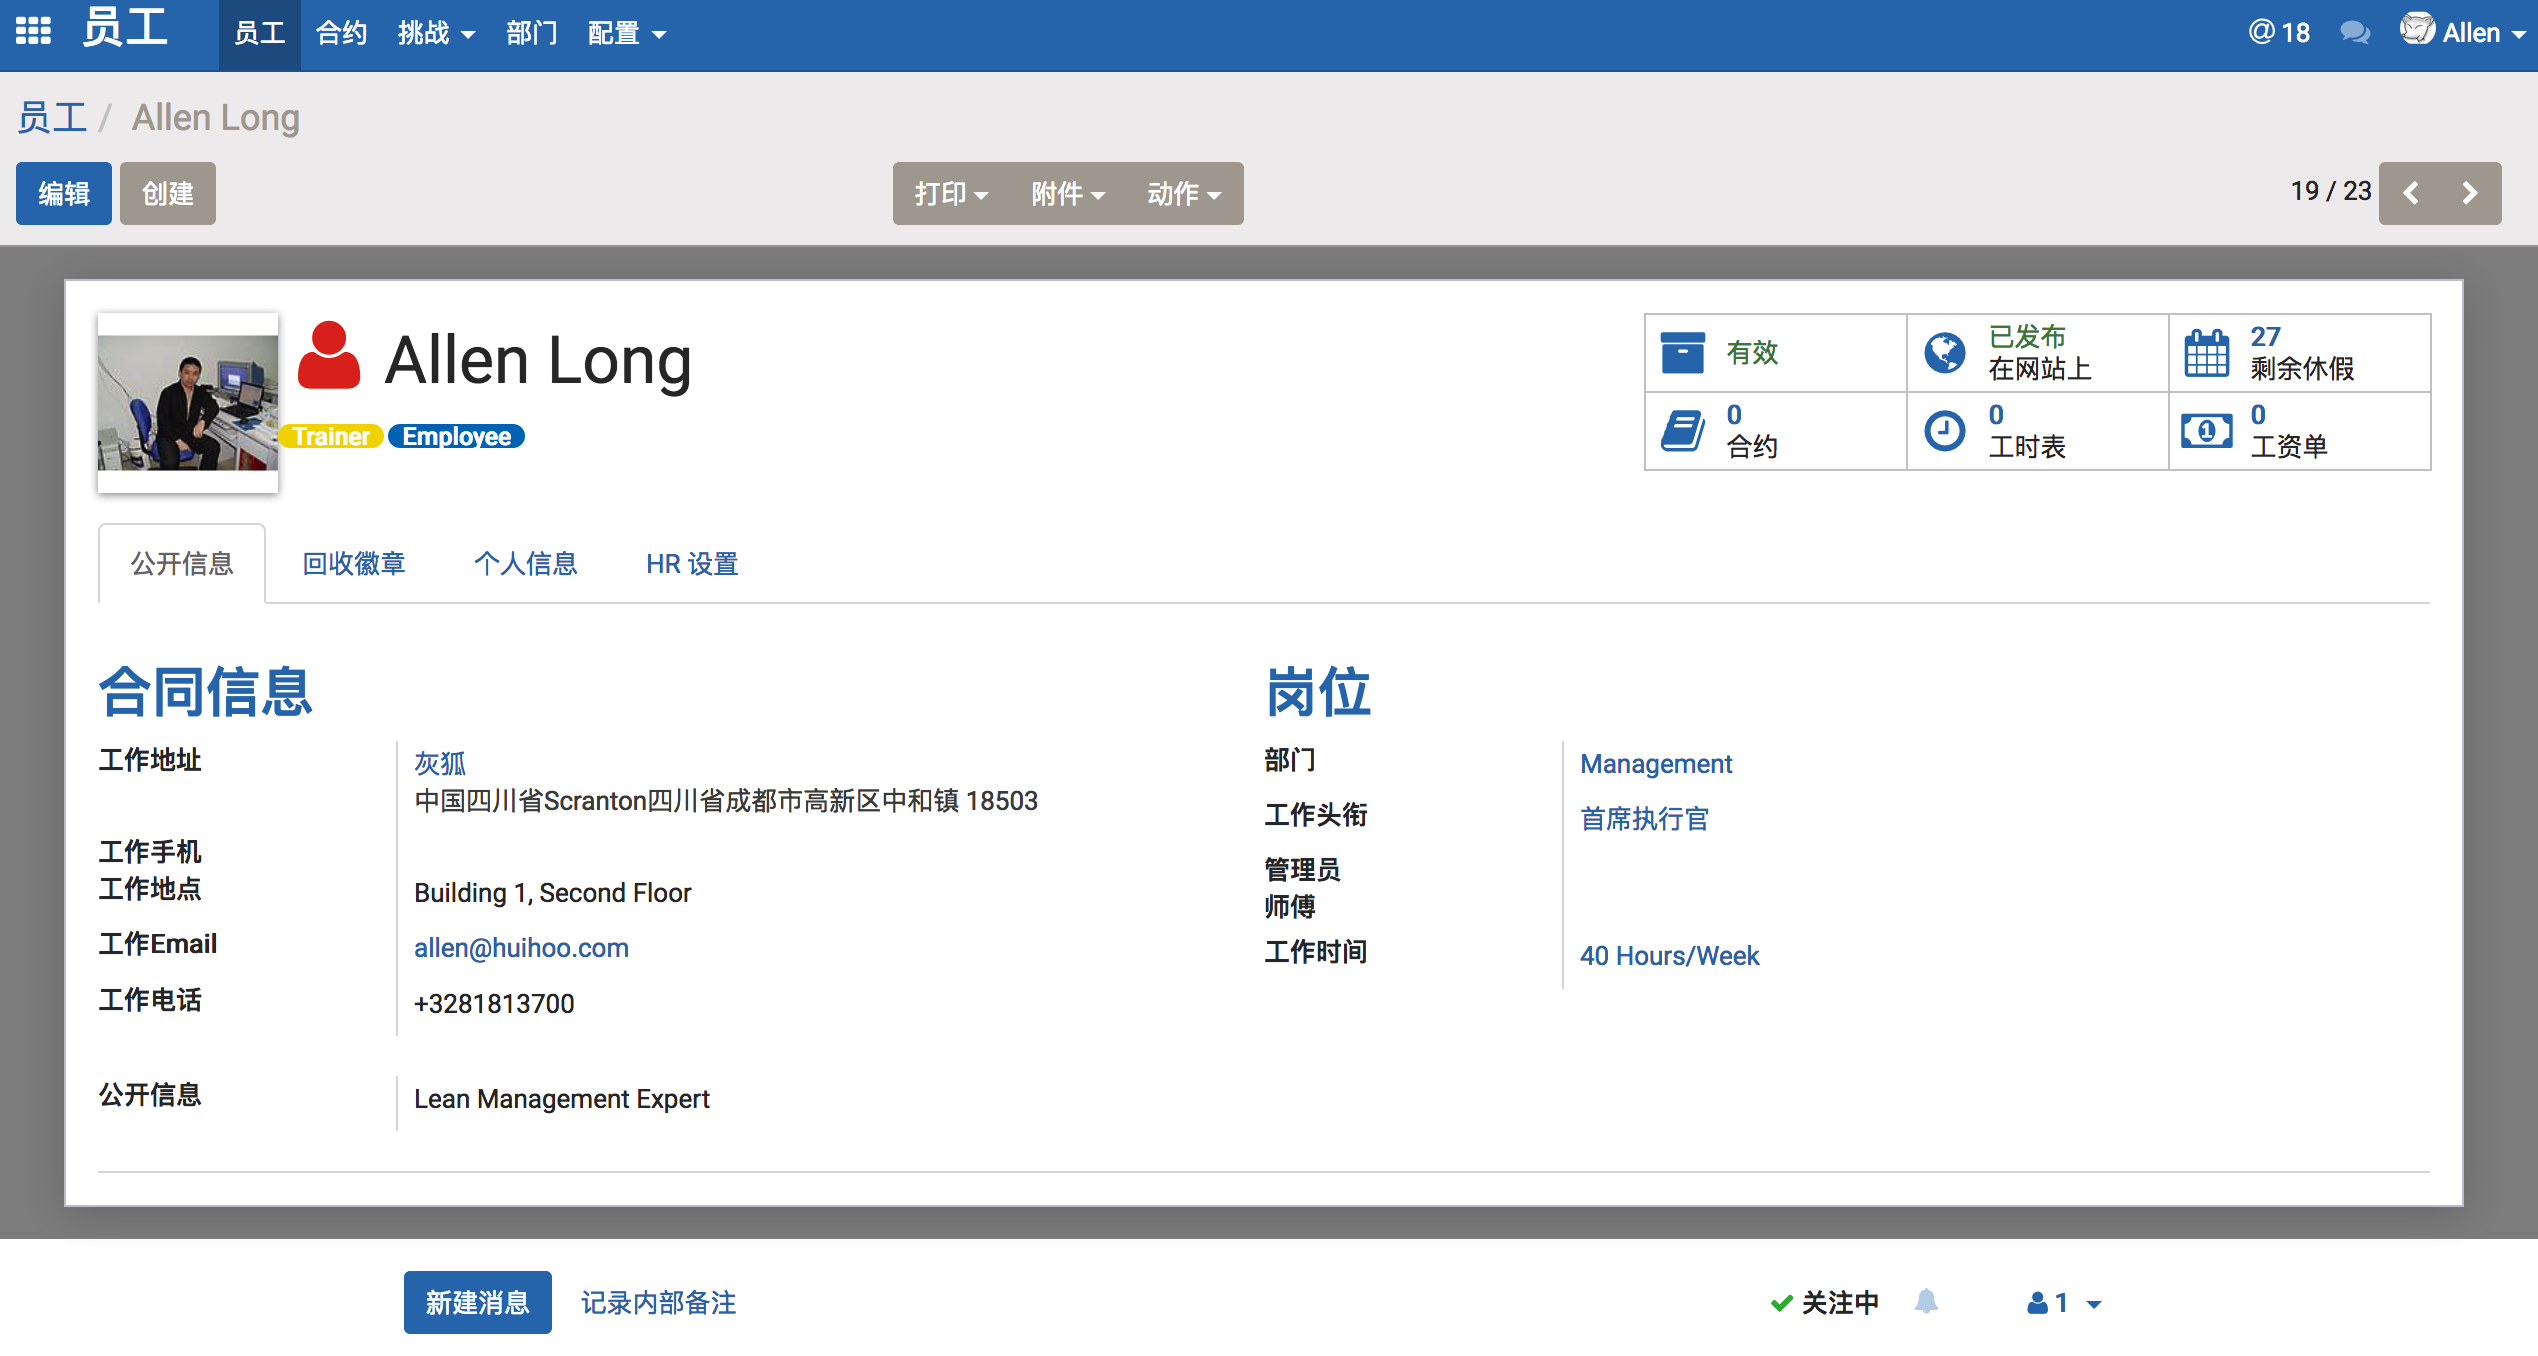Open the apps grid menu icon
2538x1356 pixels.
[x=33, y=32]
